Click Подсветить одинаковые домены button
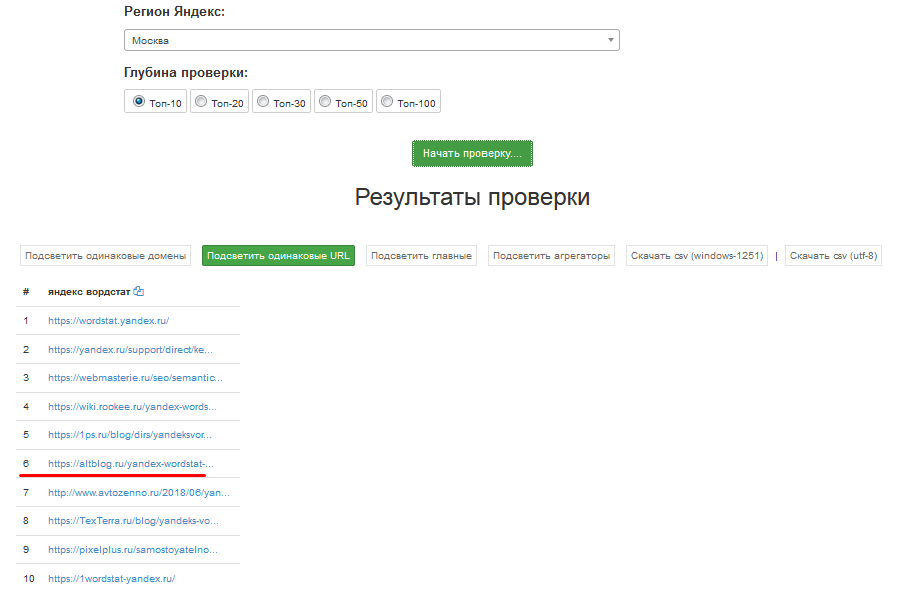Screen dimensions: 899x613 [105, 256]
